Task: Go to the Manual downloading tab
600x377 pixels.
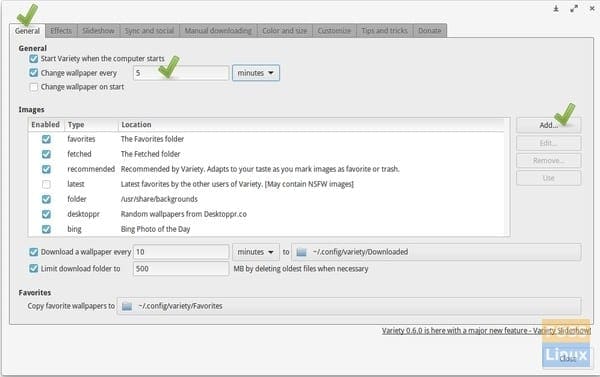Action: pos(218,31)
